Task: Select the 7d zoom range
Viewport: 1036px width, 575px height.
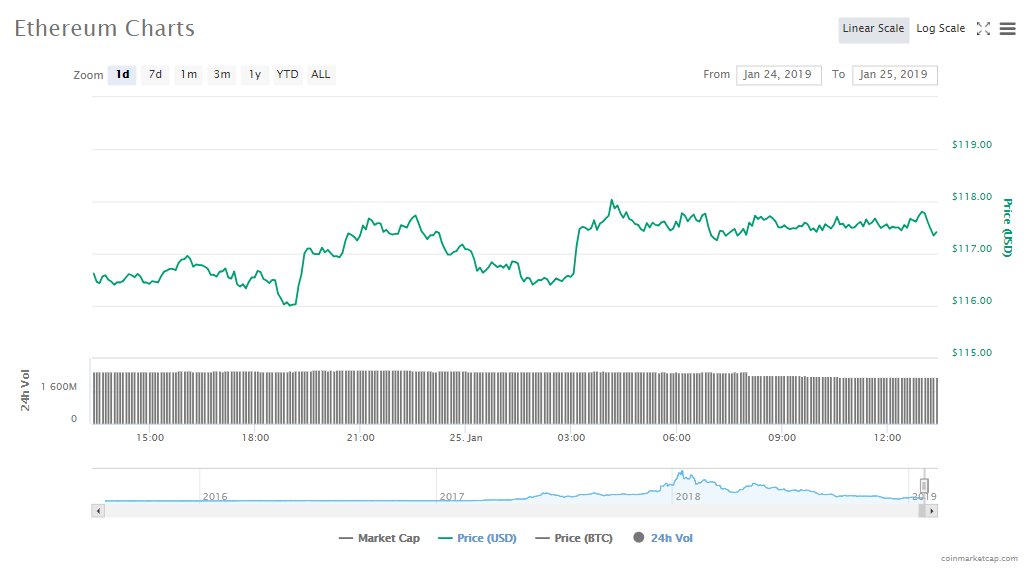Action: tap(155, 75)
